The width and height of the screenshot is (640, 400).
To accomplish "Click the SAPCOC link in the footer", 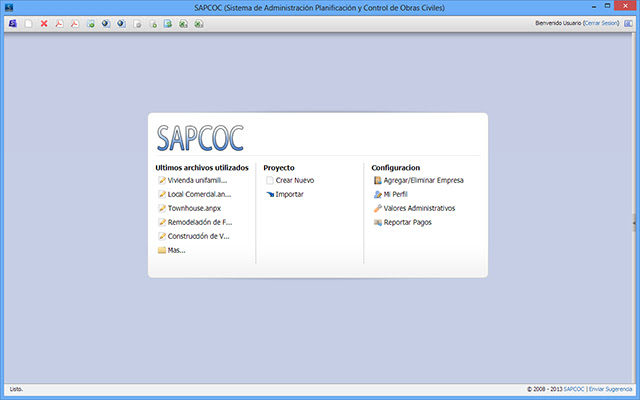I will [574, 389].
